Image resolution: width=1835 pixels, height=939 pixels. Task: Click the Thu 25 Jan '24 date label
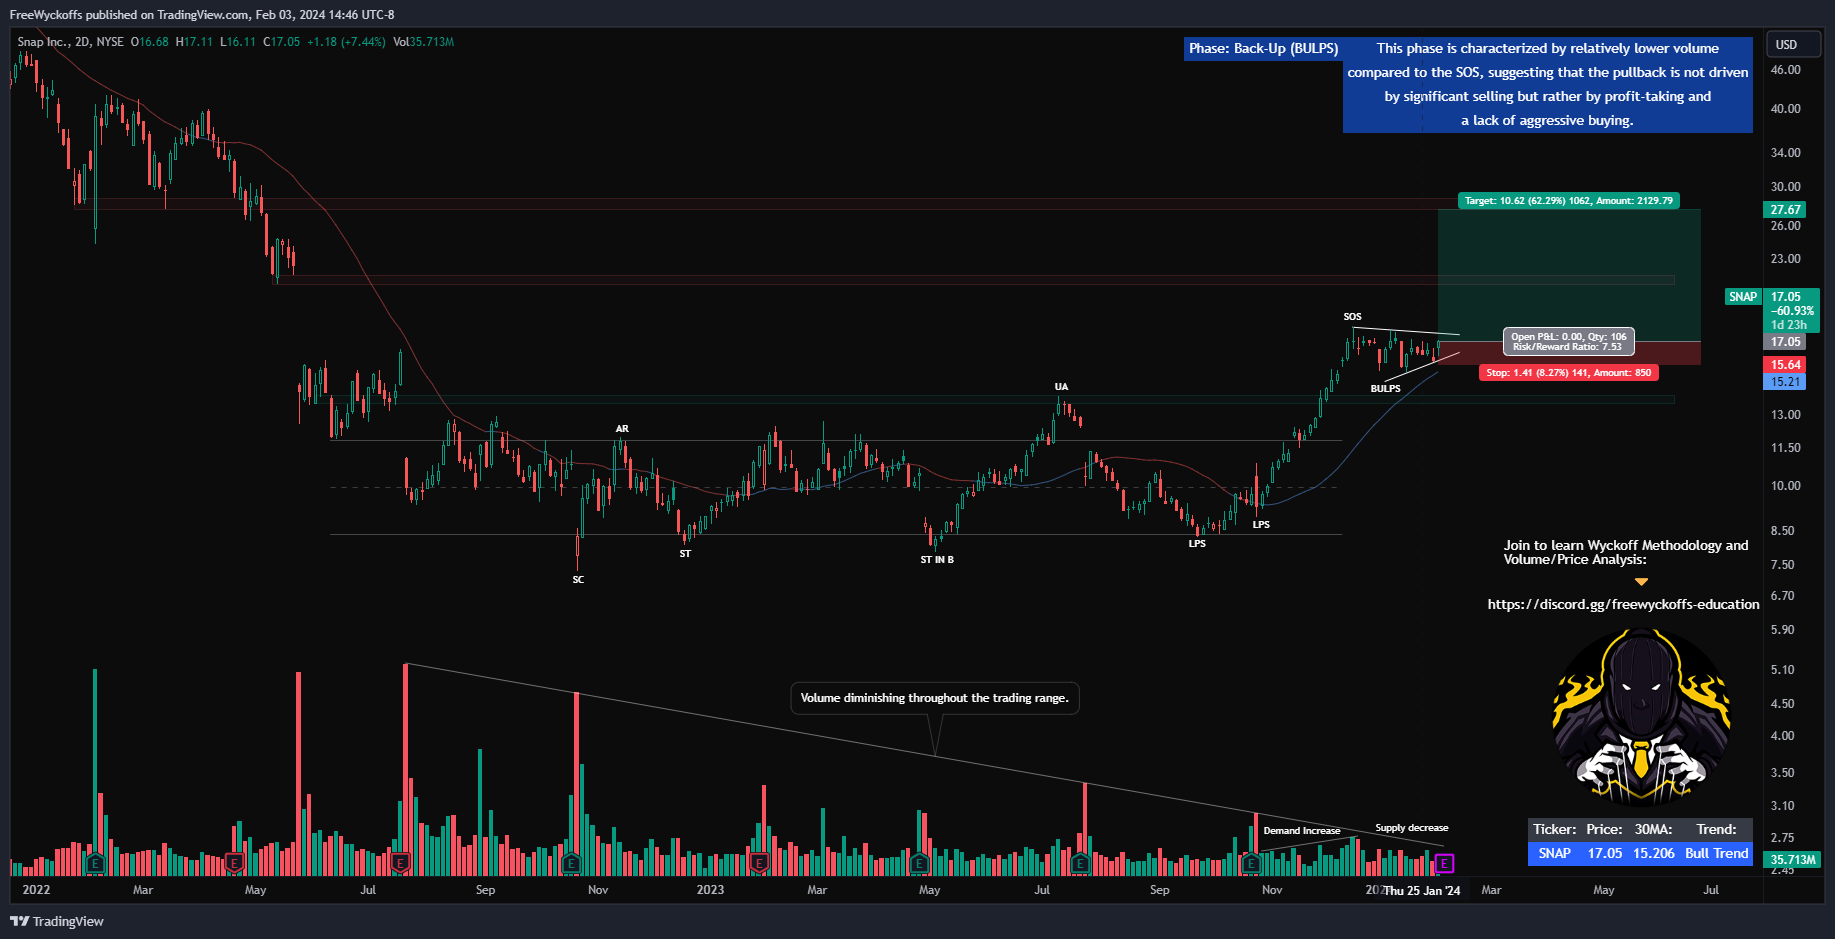(1421, 890)
